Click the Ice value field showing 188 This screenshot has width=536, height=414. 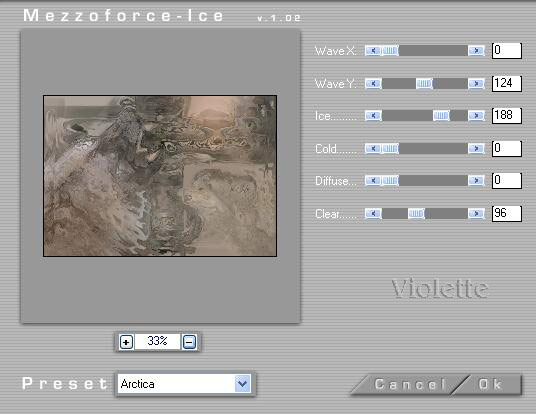(x=507, y=116)
